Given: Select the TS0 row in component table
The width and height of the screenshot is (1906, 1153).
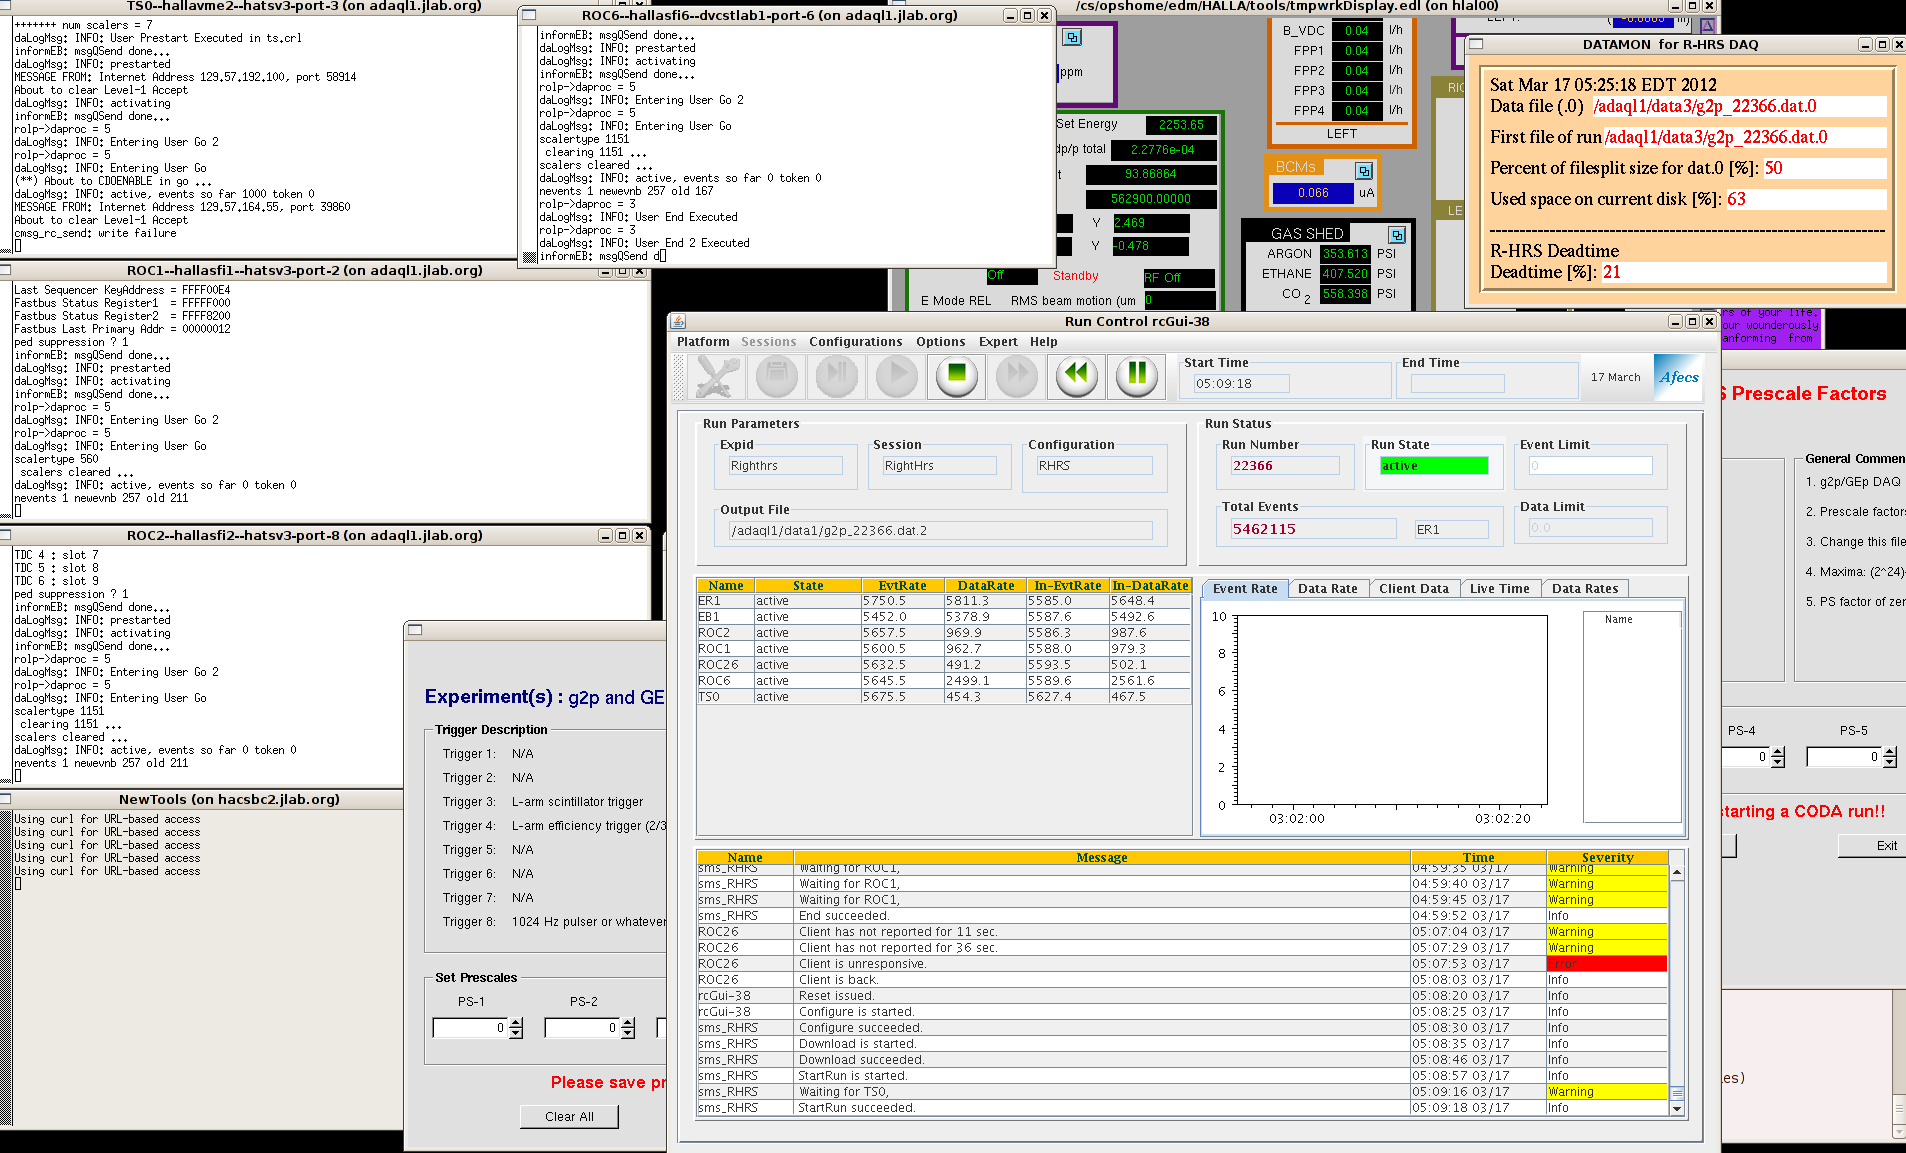Looking at the screenshot, I should click(x=943, y=697).
